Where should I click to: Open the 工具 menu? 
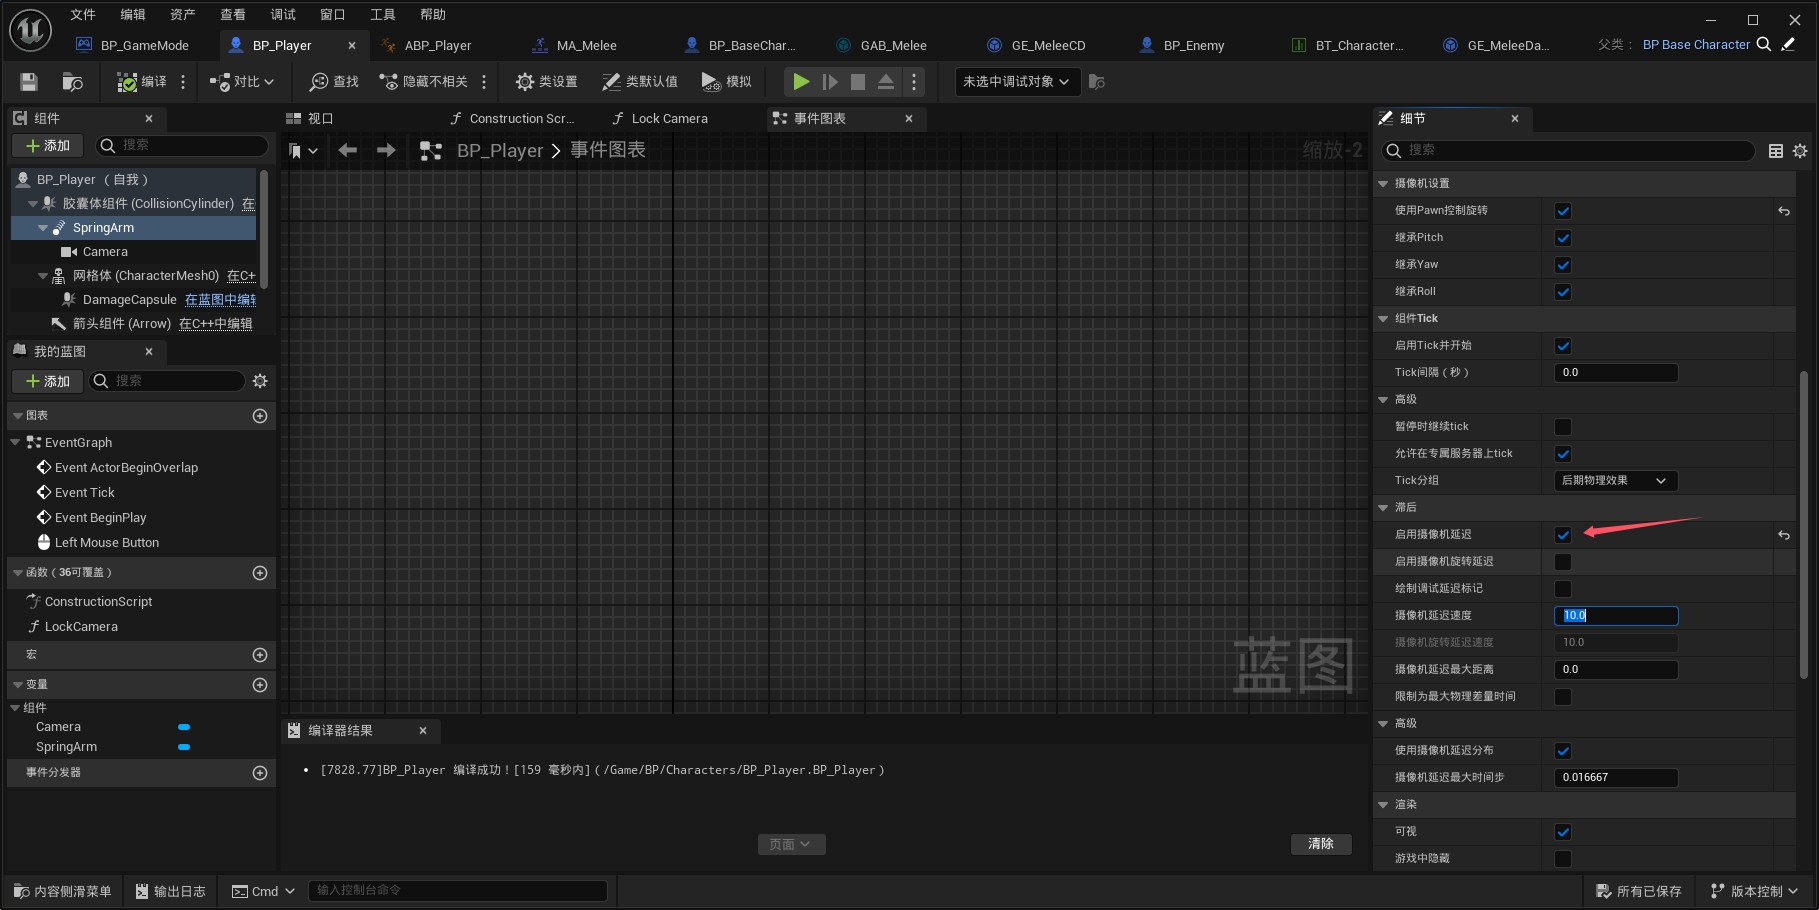(x=383, y=14)
